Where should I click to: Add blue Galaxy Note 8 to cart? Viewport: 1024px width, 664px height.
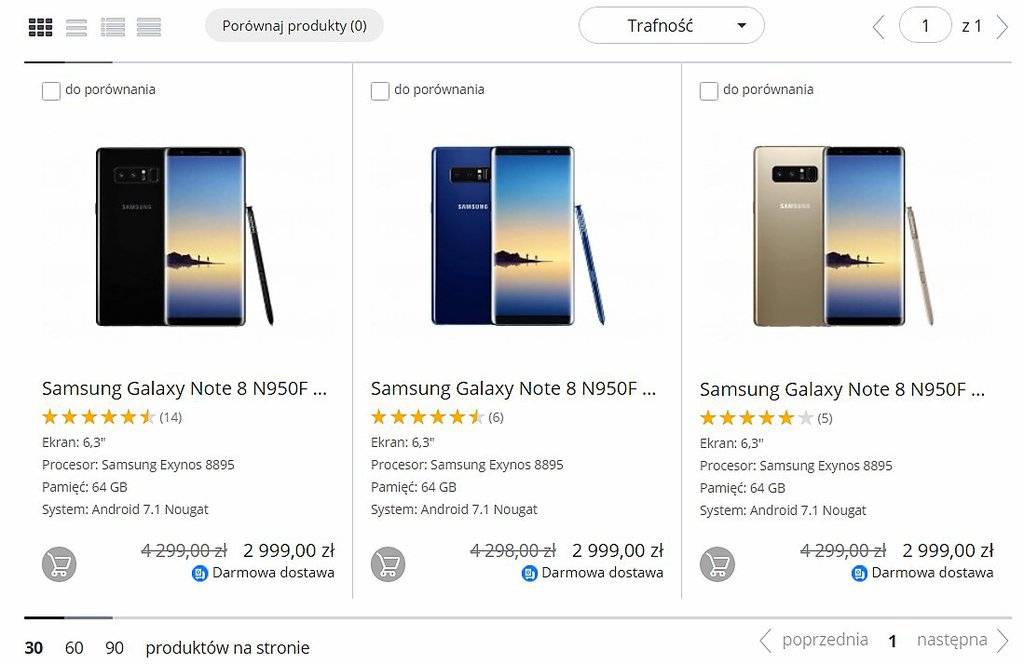pos(388,564)
